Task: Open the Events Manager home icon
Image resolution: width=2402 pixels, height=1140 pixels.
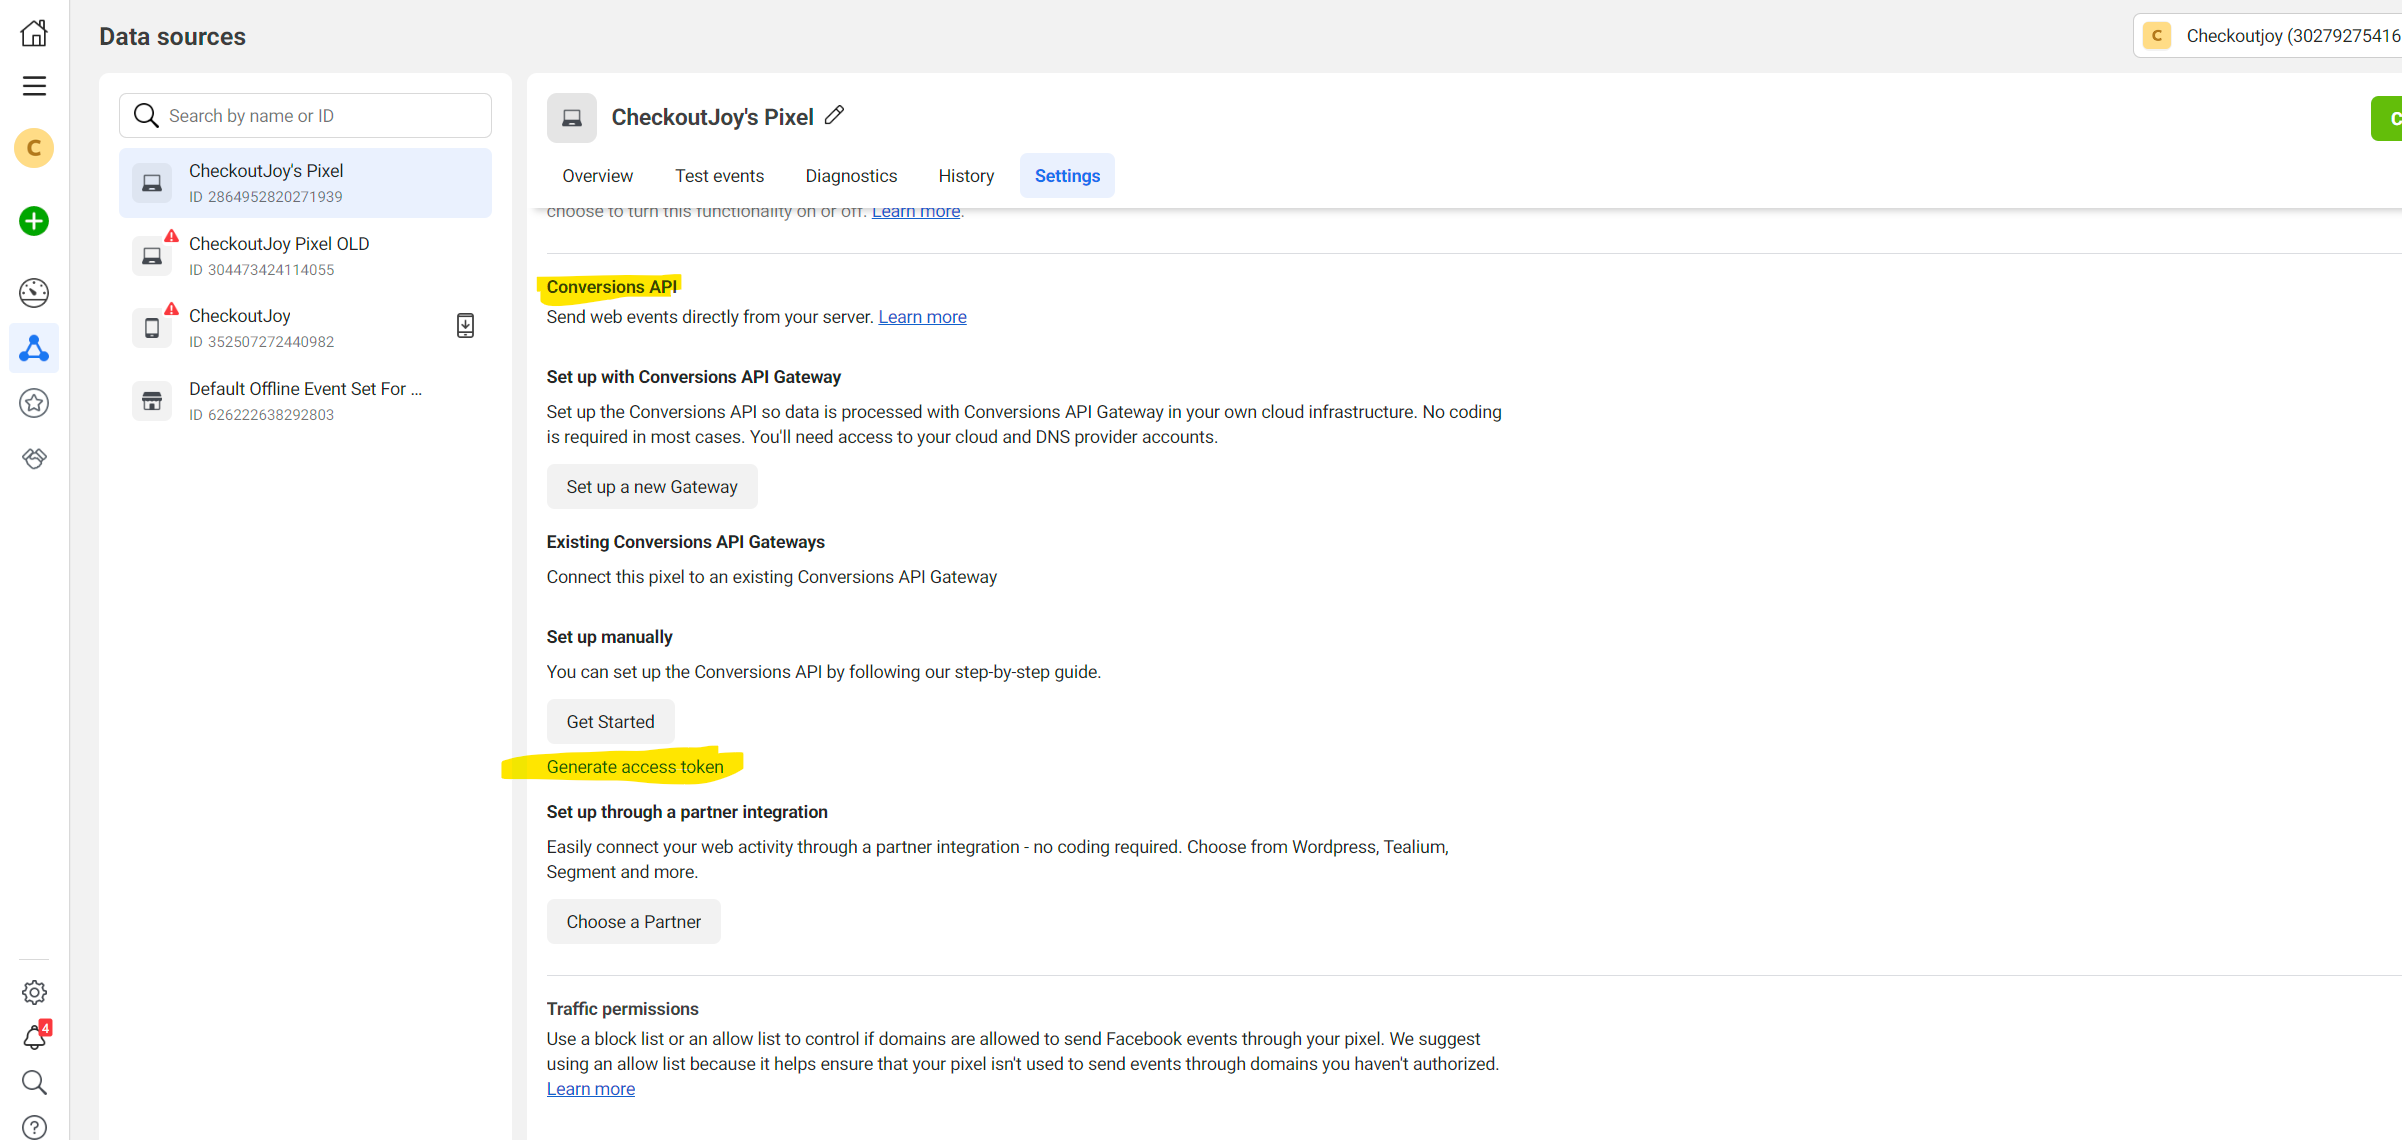Action: [33, 32]
